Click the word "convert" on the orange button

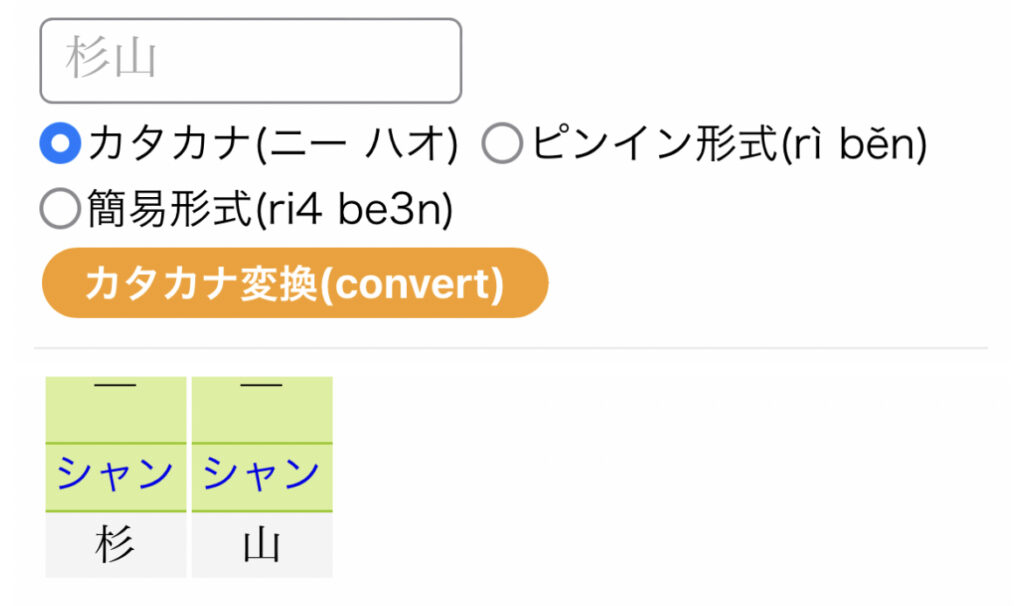[x=415, y=284]
